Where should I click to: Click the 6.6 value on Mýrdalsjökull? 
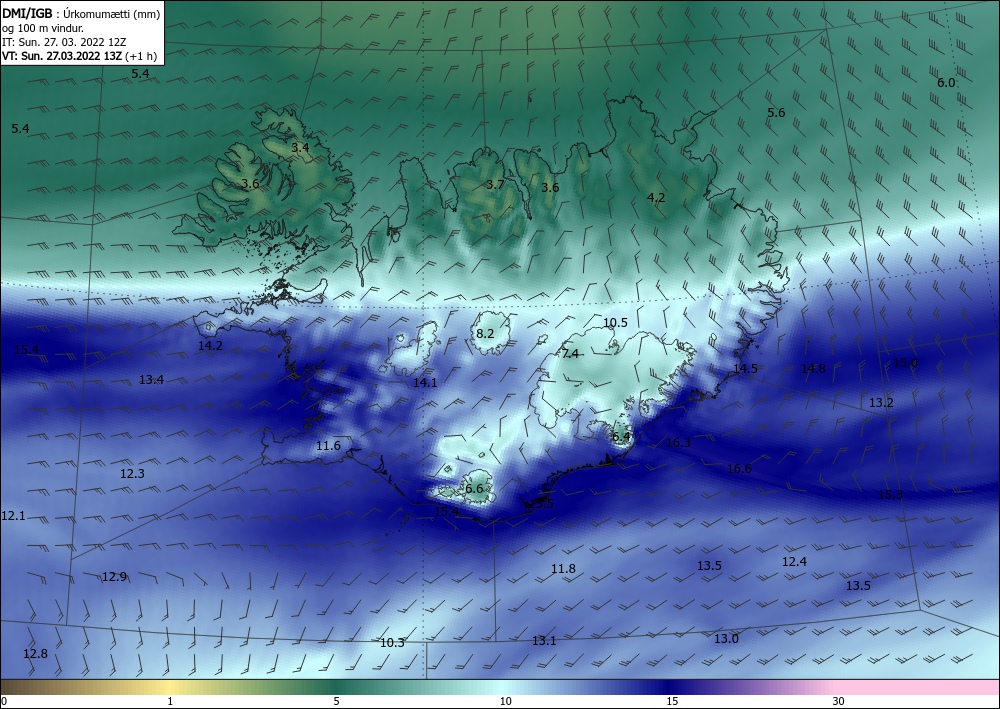click(x=474, y=489)
